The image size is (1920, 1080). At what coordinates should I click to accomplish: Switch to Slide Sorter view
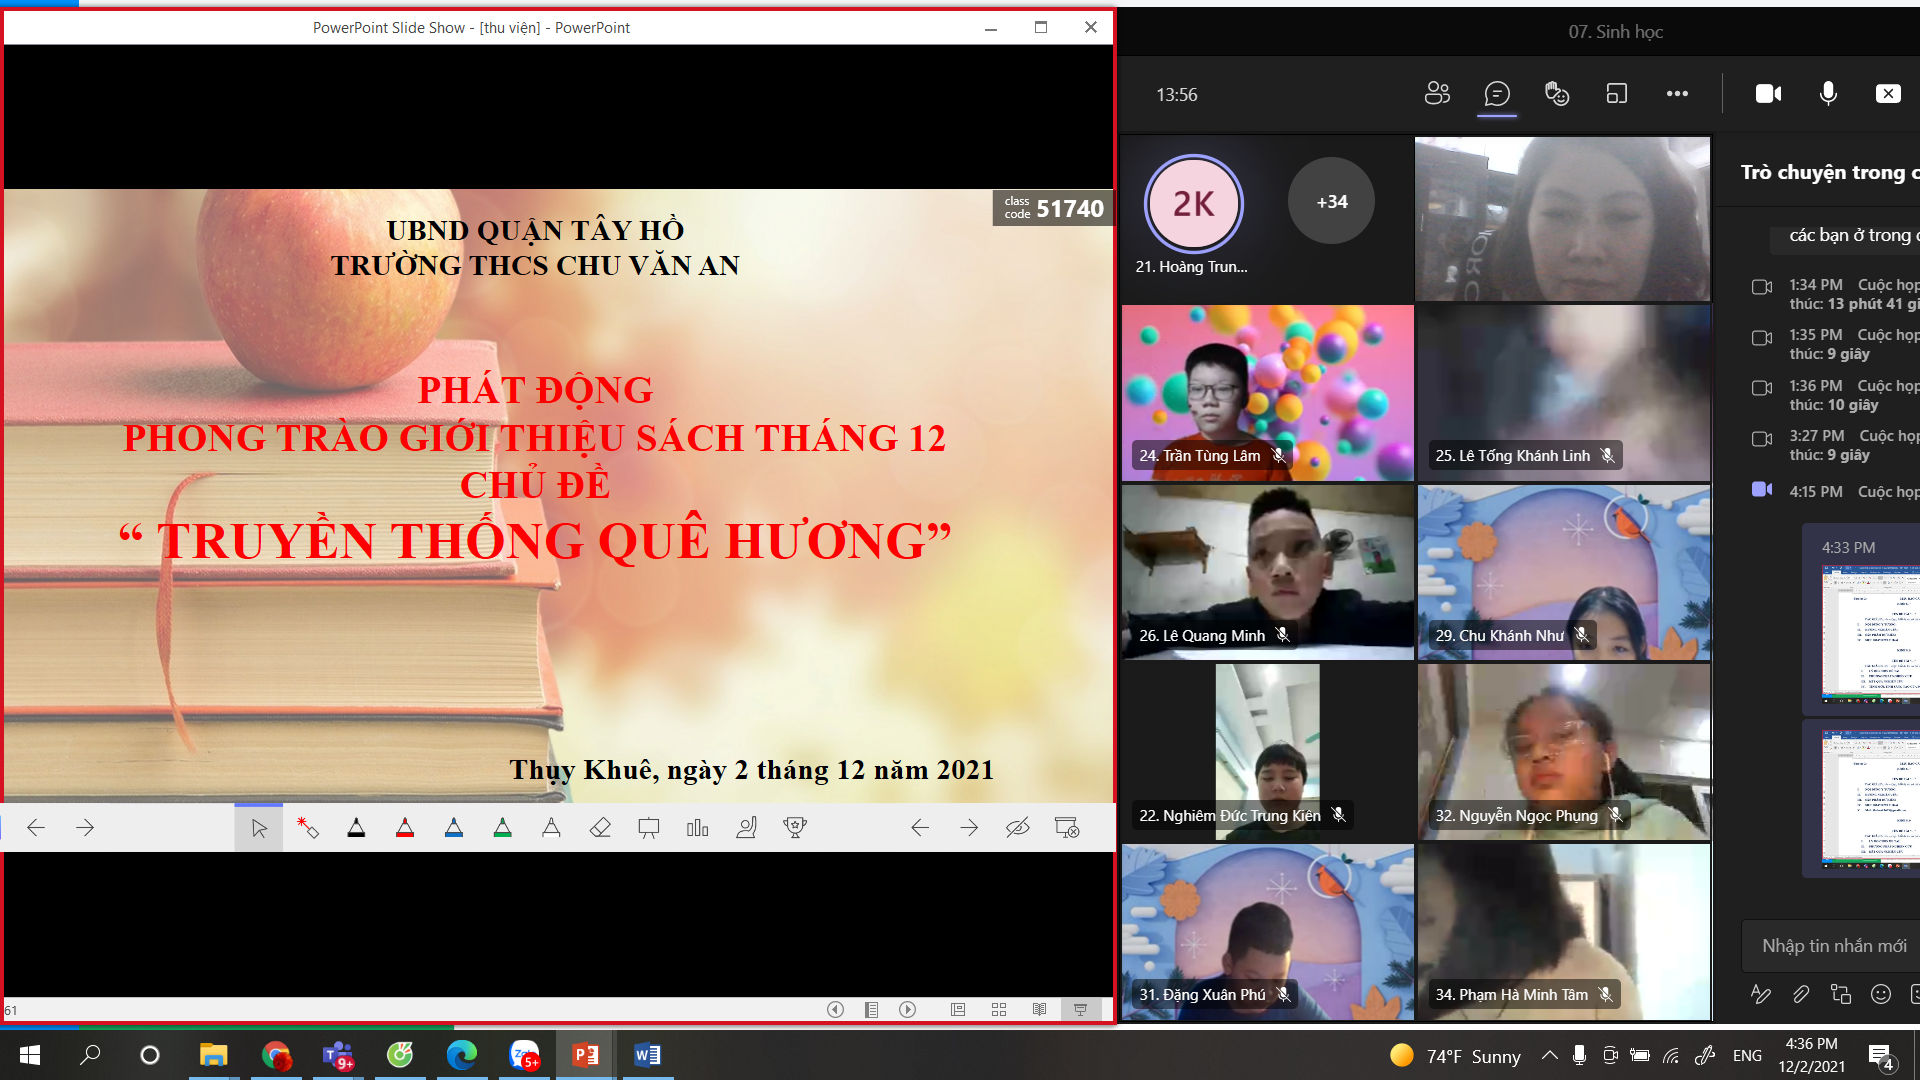(999, 1010)
